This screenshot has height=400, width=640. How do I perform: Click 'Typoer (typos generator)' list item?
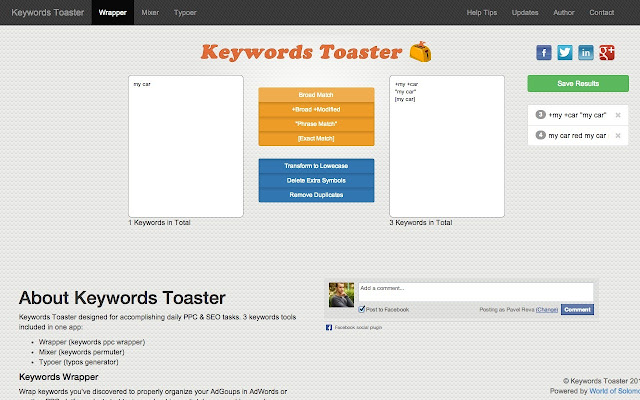click(79, 362)
